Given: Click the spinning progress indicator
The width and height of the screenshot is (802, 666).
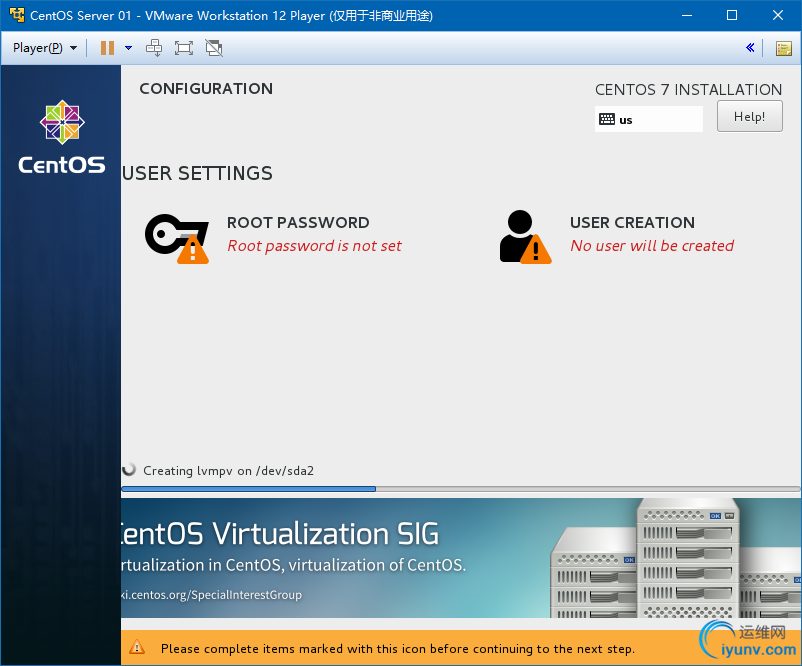Looking at the screenshot, I should (129, 470).
